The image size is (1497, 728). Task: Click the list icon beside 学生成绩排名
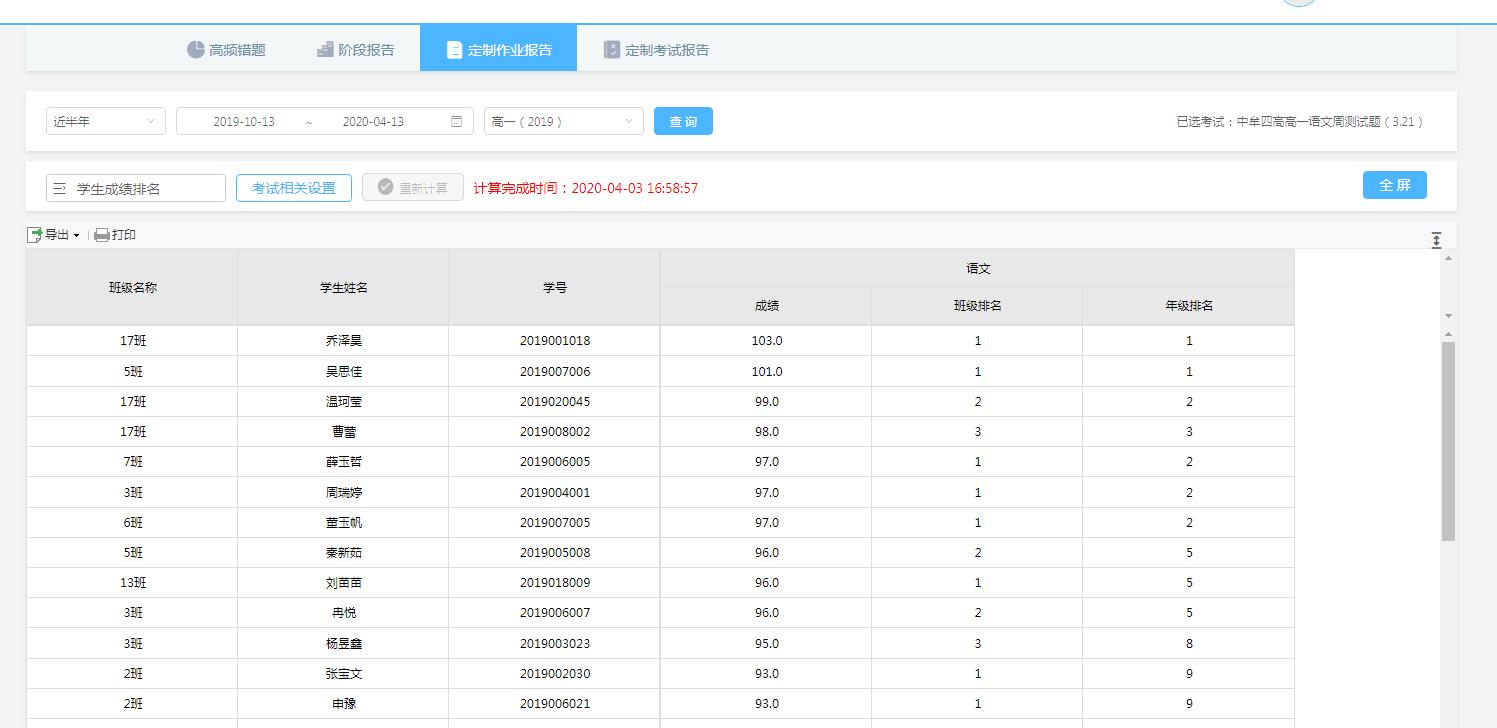pos(59,189)
